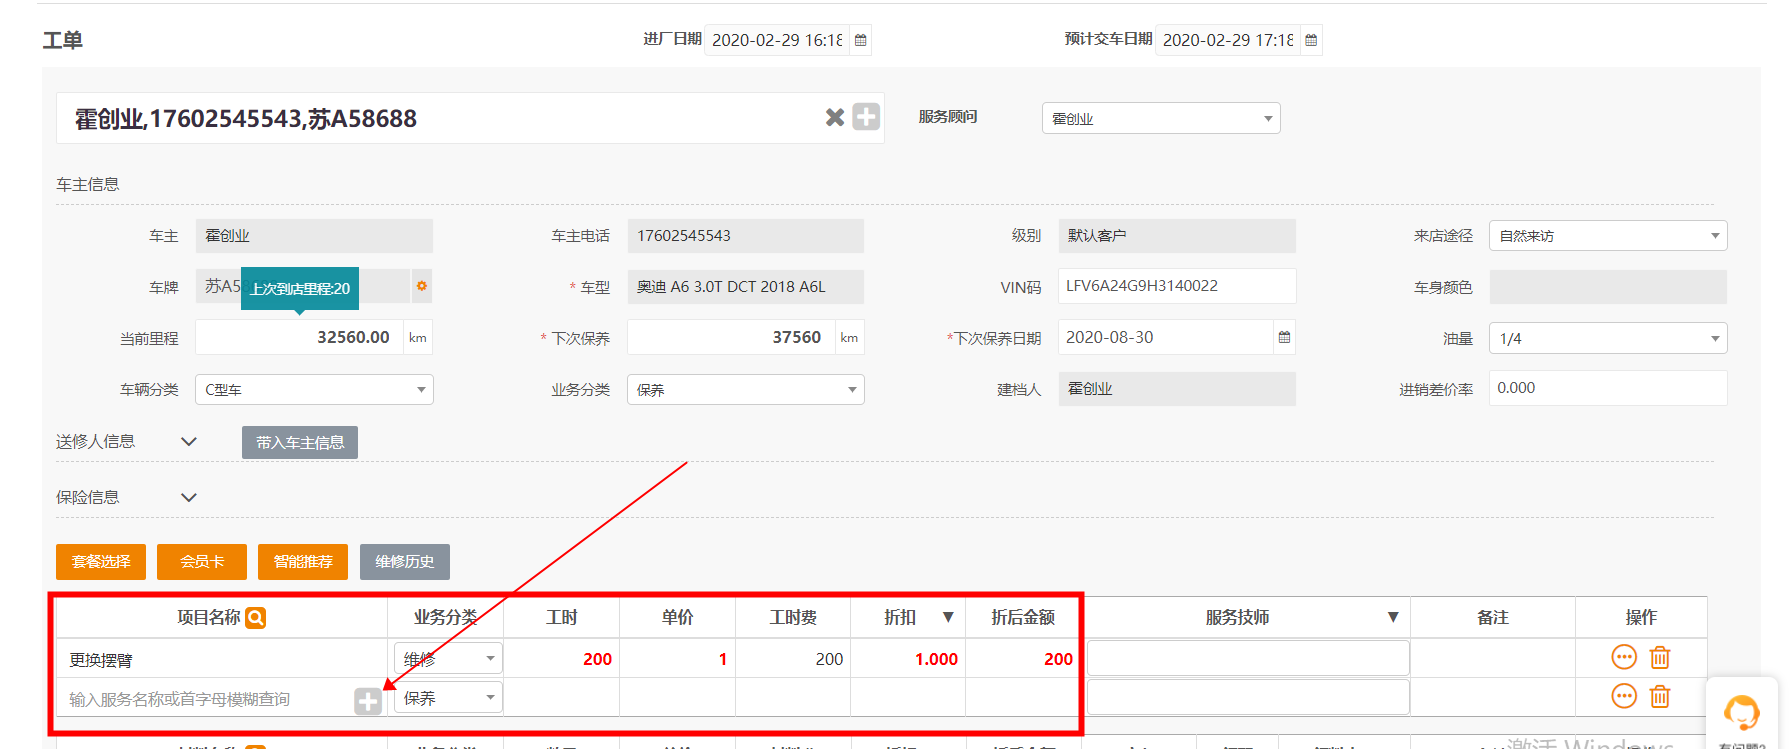This screenshot has height=749, width=1789.
Task: Open the 来店途径 dropdown showing 自然来访
Action: click(x=1608, y=236)
